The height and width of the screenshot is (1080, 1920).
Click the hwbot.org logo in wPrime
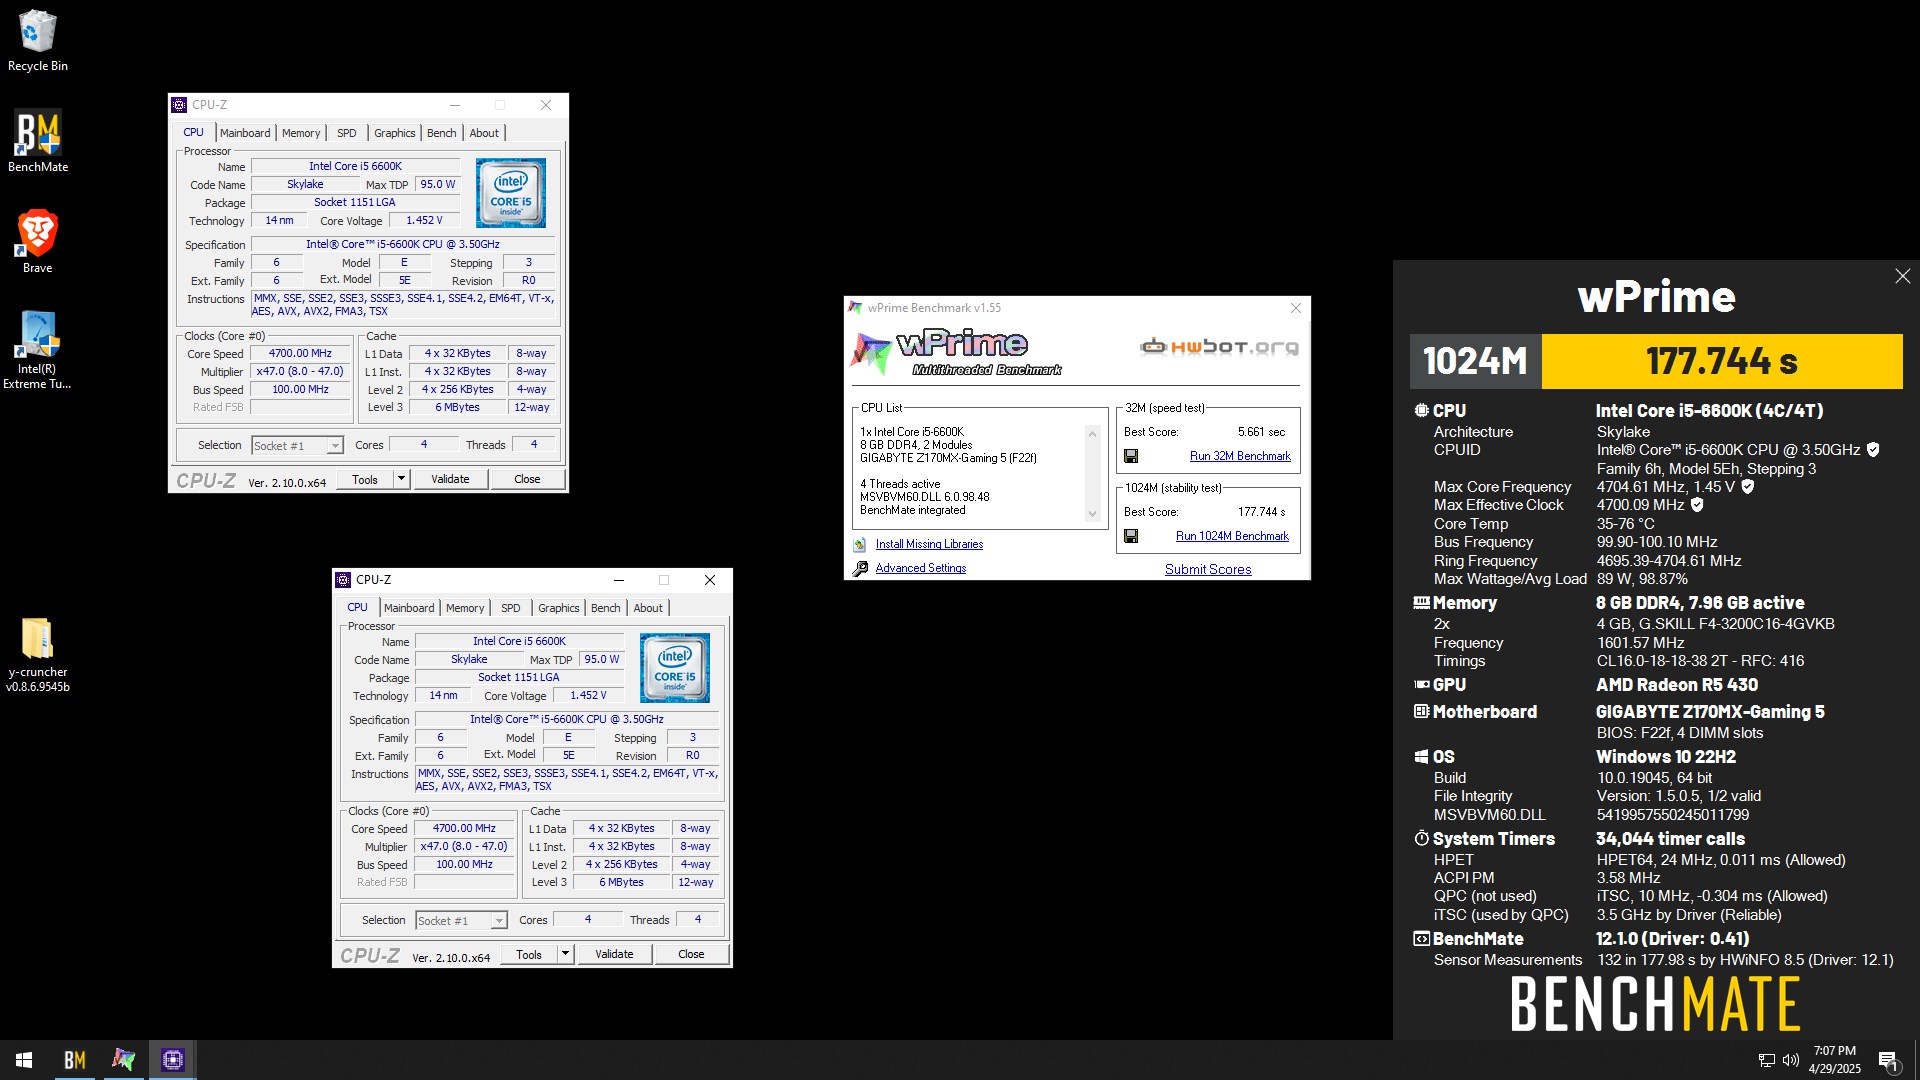pyautogui.click(x=1219, y=347)
